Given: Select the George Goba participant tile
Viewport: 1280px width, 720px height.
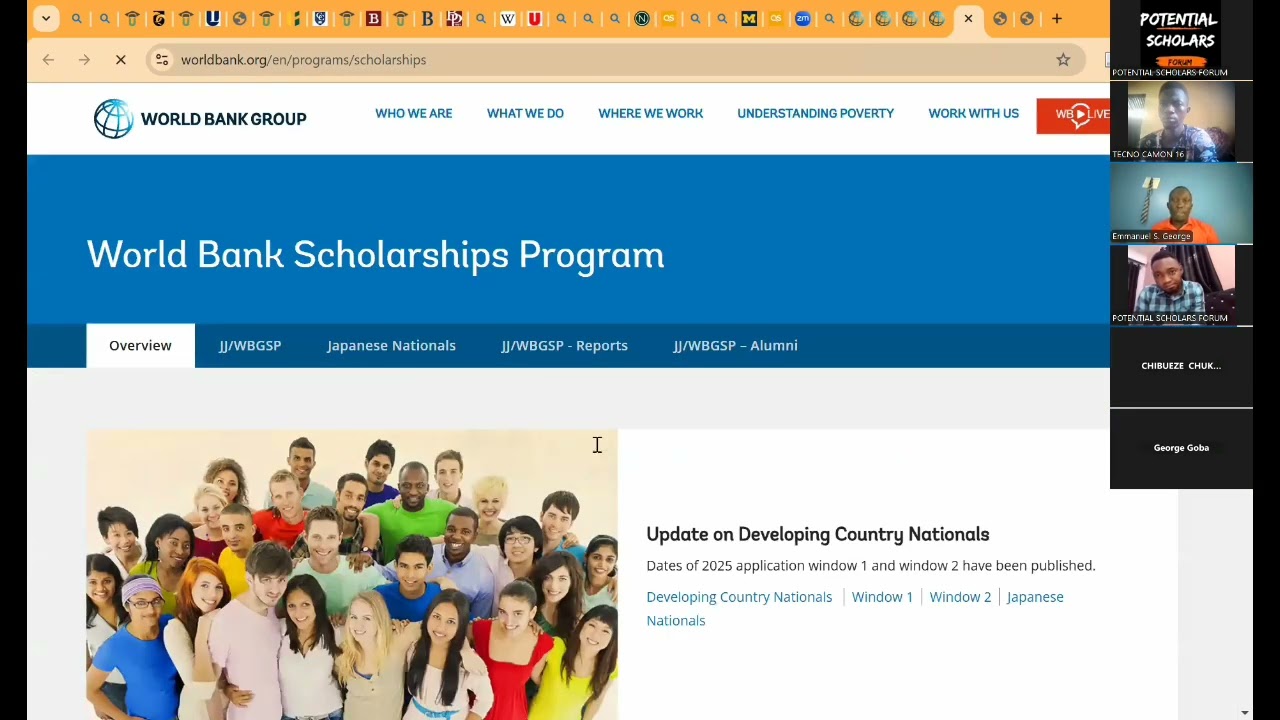Looking at the screenshot, I should (x=1181, y=448).
